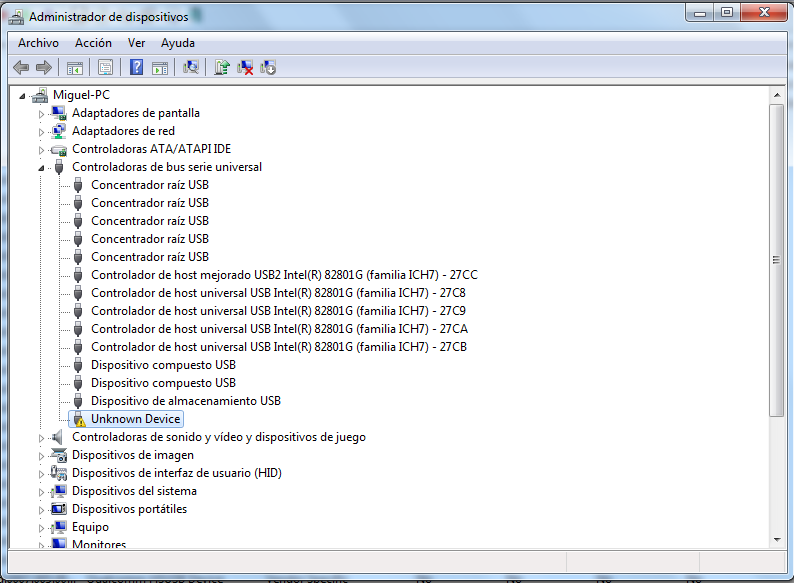Click the scrollbar up arrow

pyautogui.click(x=777, y=95)
